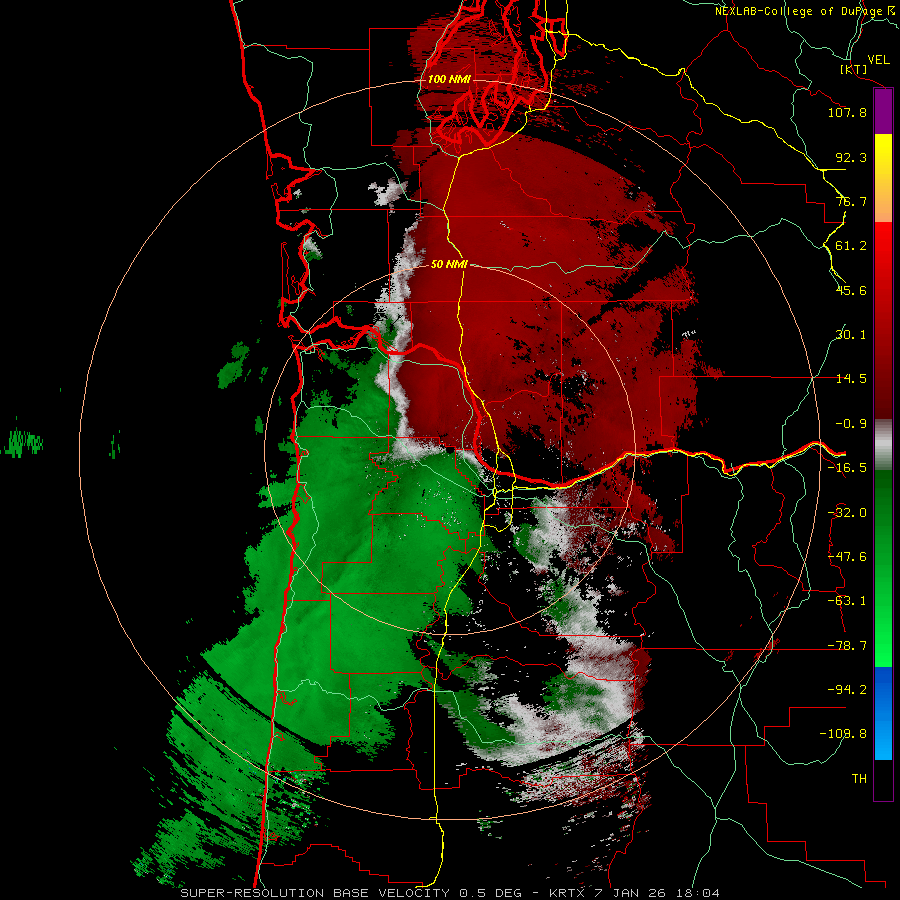
Task: Click the -0.9 velocity scale value
Action: [851, 424]
